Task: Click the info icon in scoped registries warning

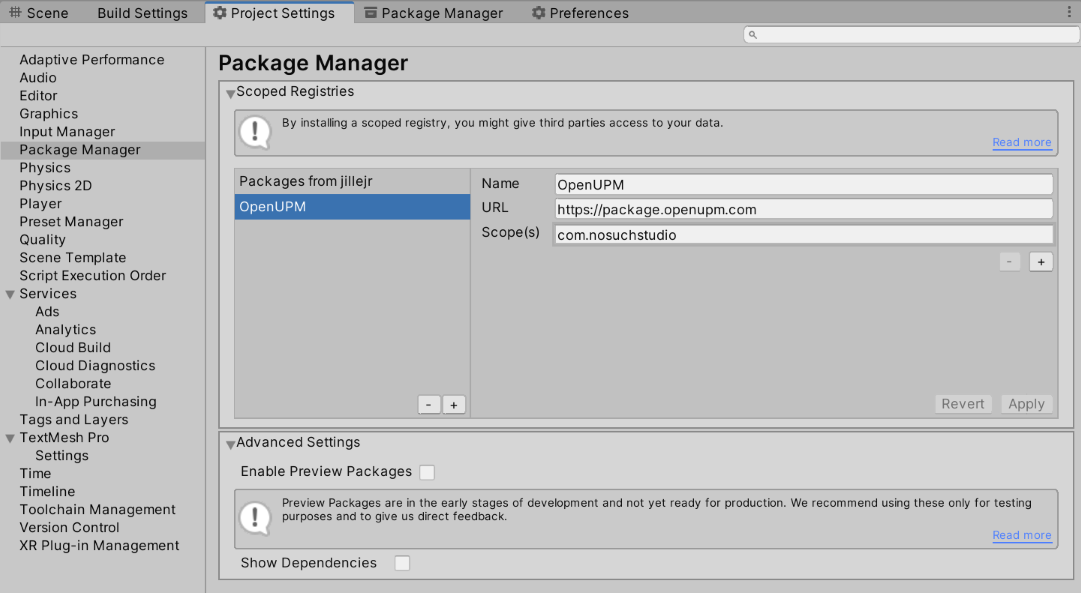Action: click(257, 132)
